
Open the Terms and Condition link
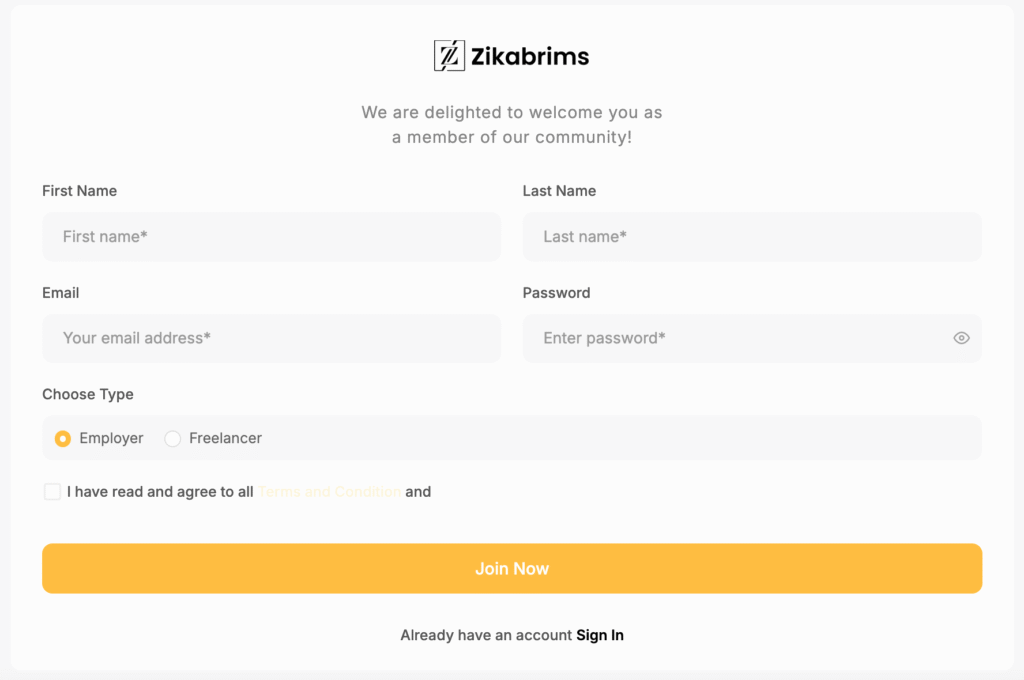pos(329,491)
